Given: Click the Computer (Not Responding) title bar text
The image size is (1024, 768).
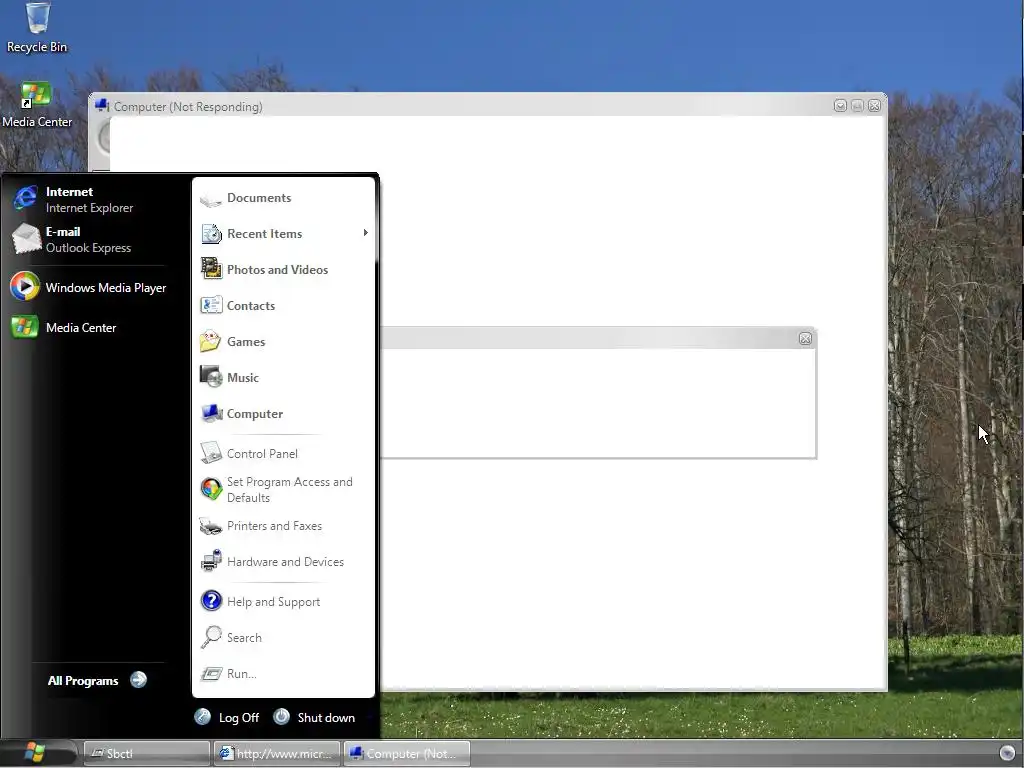Looking at the screenshot, I should tap(188, 106).
